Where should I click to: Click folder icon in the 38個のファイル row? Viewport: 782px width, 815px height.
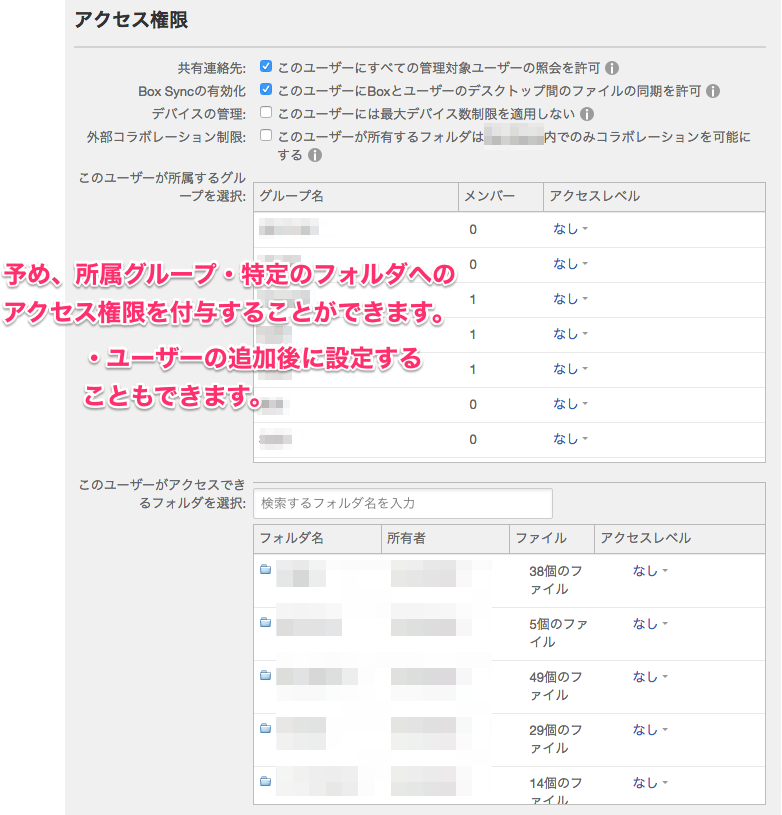click(x=265, y=570)
